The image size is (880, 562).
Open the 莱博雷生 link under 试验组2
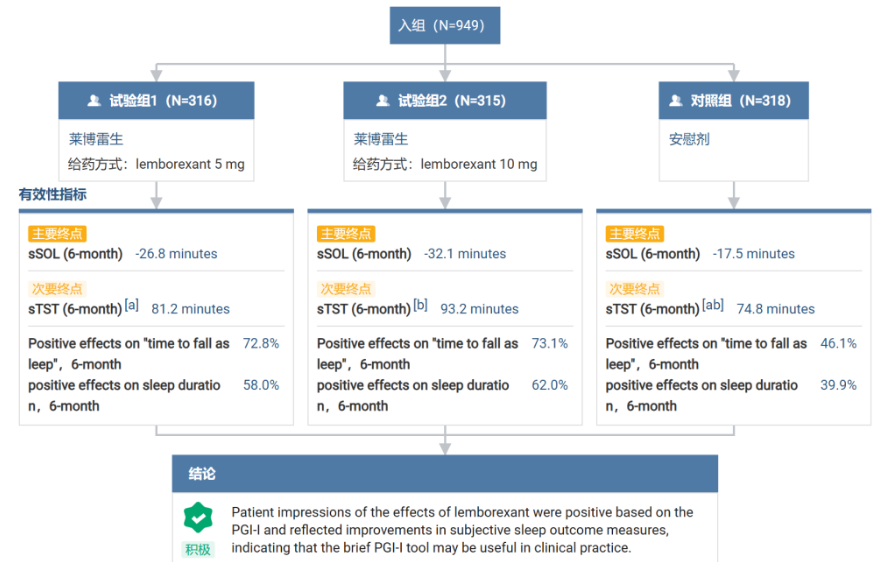coord(381,139)
